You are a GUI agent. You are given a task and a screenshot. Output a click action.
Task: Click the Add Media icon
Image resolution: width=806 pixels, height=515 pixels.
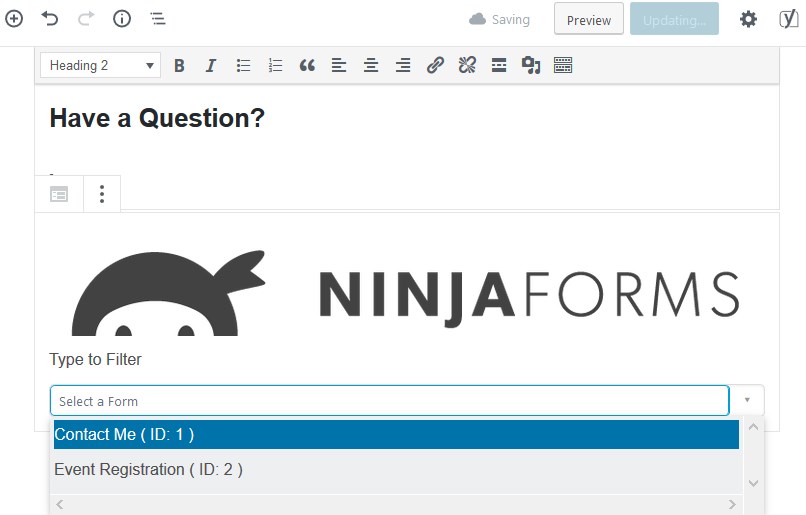coord(531,65)
